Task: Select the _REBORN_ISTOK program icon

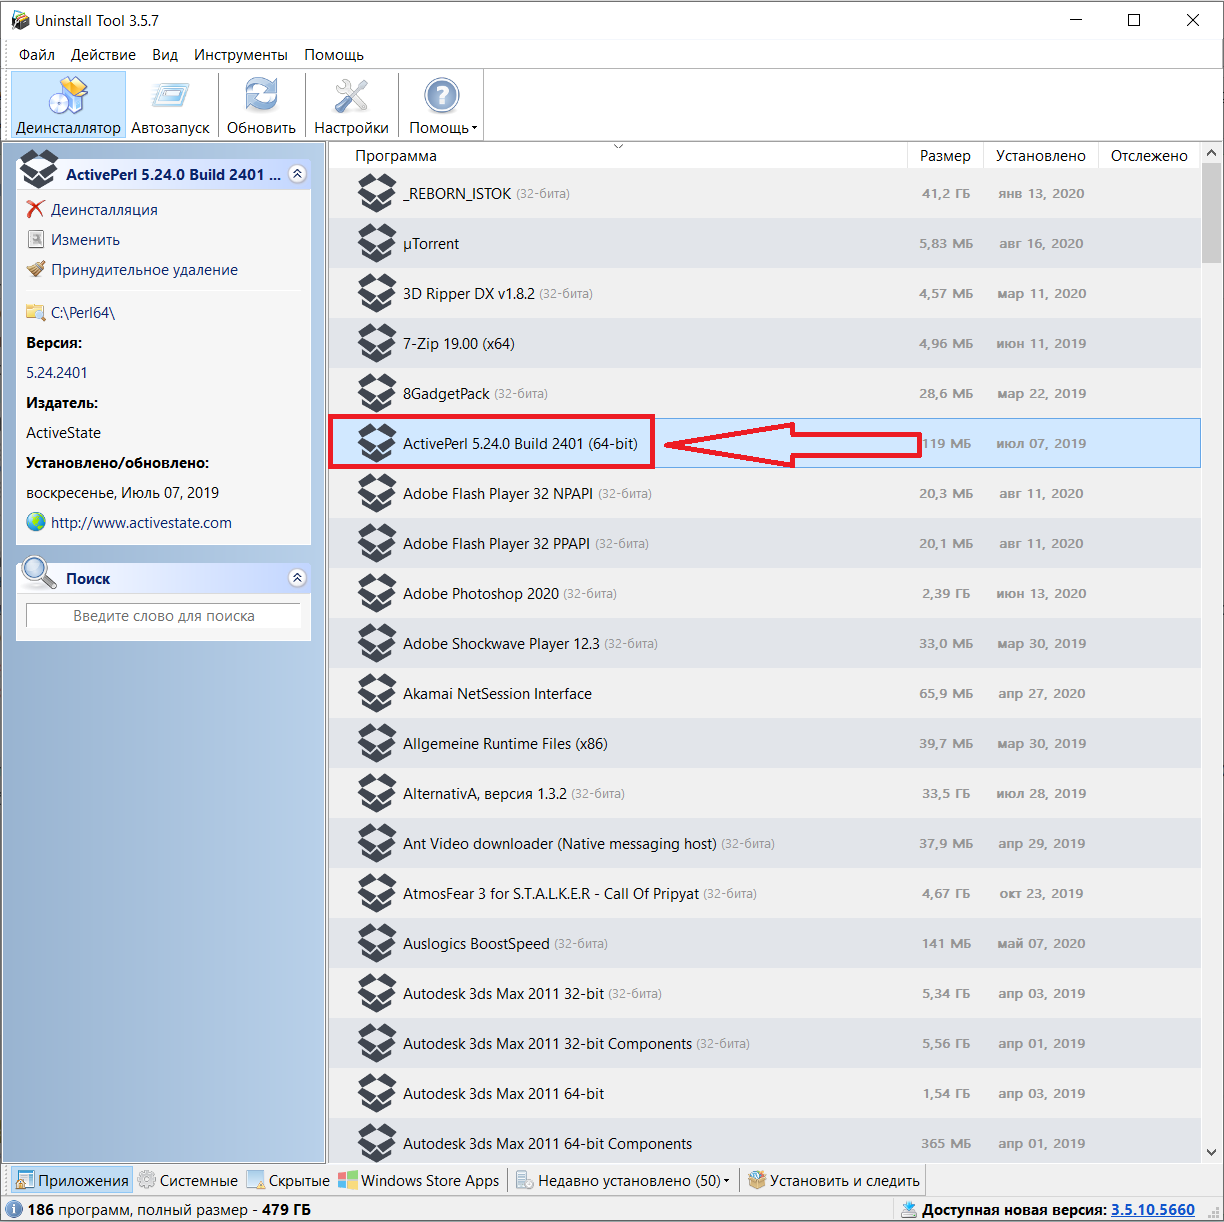Action: tap(377, 194)
